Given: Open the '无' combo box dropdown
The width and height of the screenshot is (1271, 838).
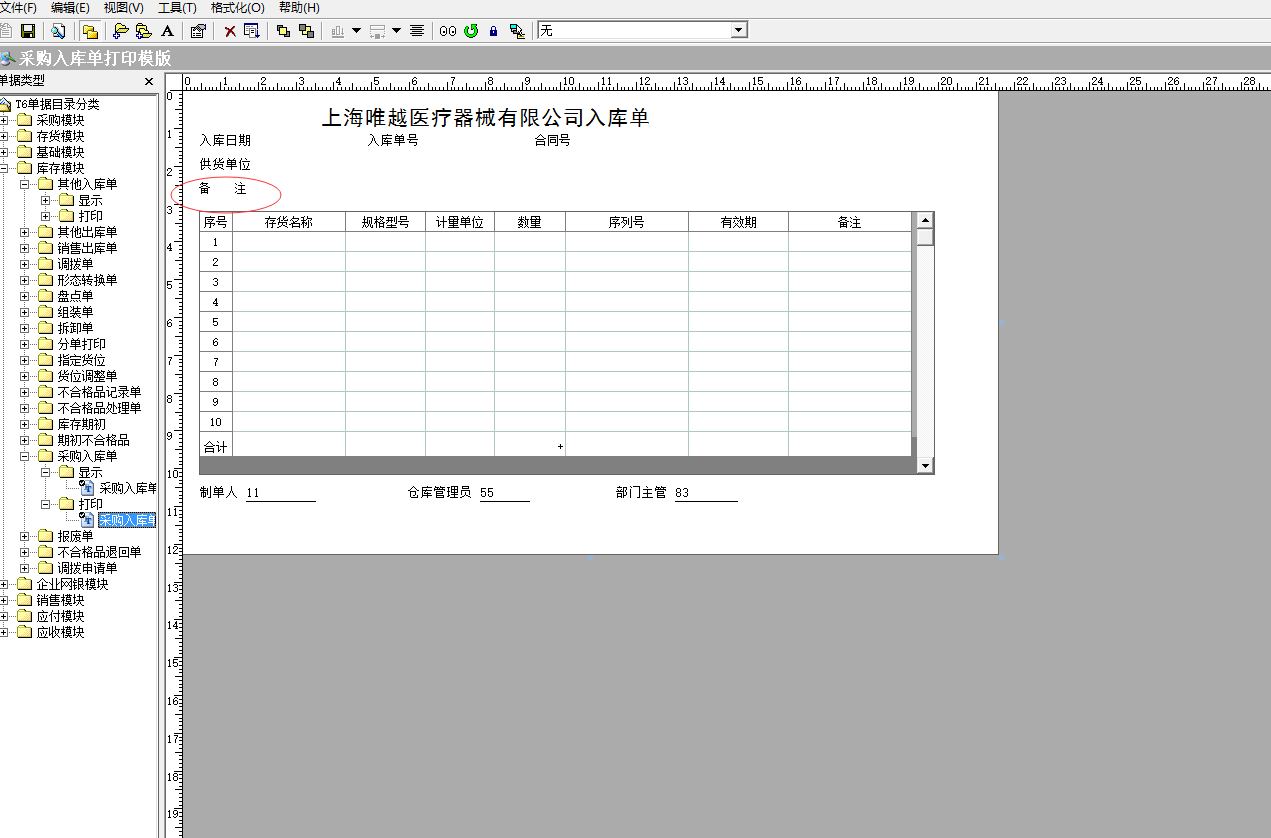Looking at the screenshot, I should pos(739,31).
